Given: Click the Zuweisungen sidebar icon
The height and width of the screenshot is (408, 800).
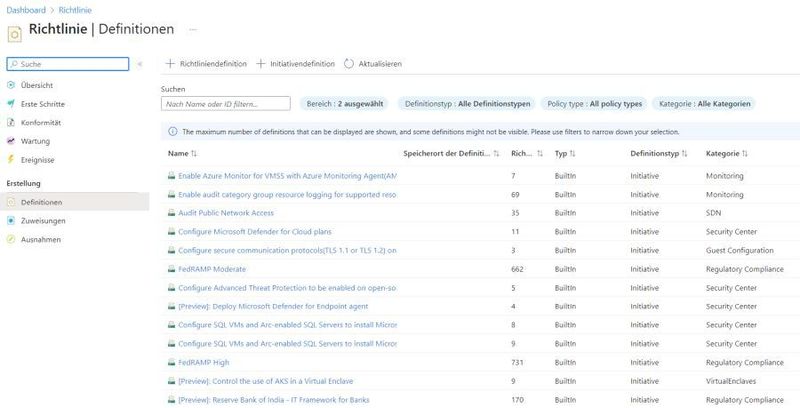Looking at the screenshot, I should tap(11, 221).
